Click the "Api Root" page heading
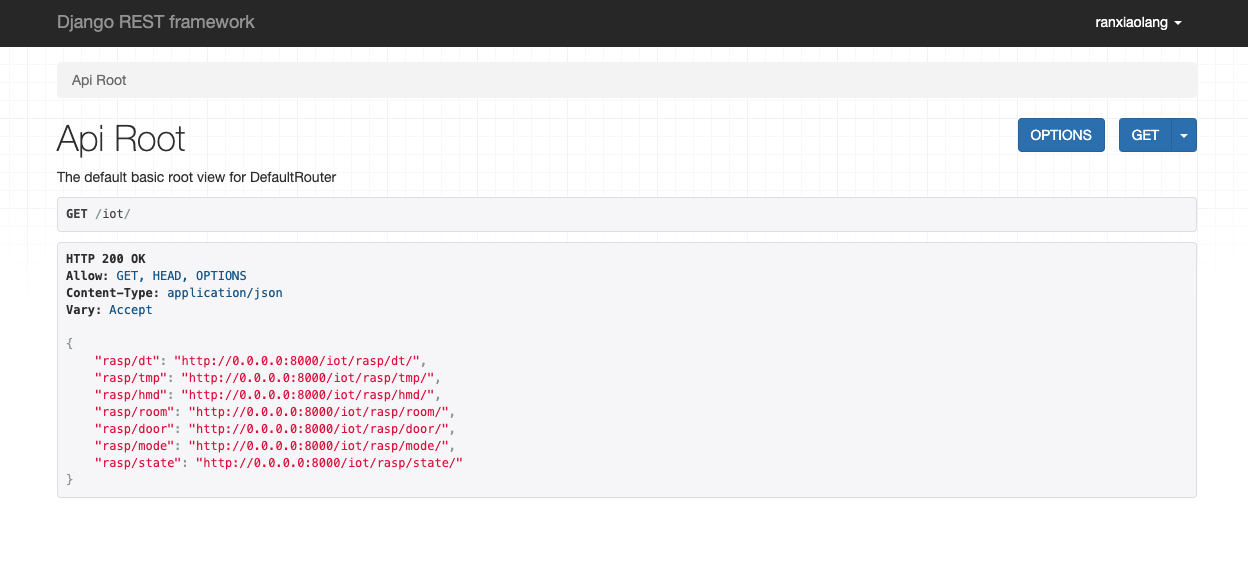This screenshot has height=571, width=1248. [x=121, y=138]
